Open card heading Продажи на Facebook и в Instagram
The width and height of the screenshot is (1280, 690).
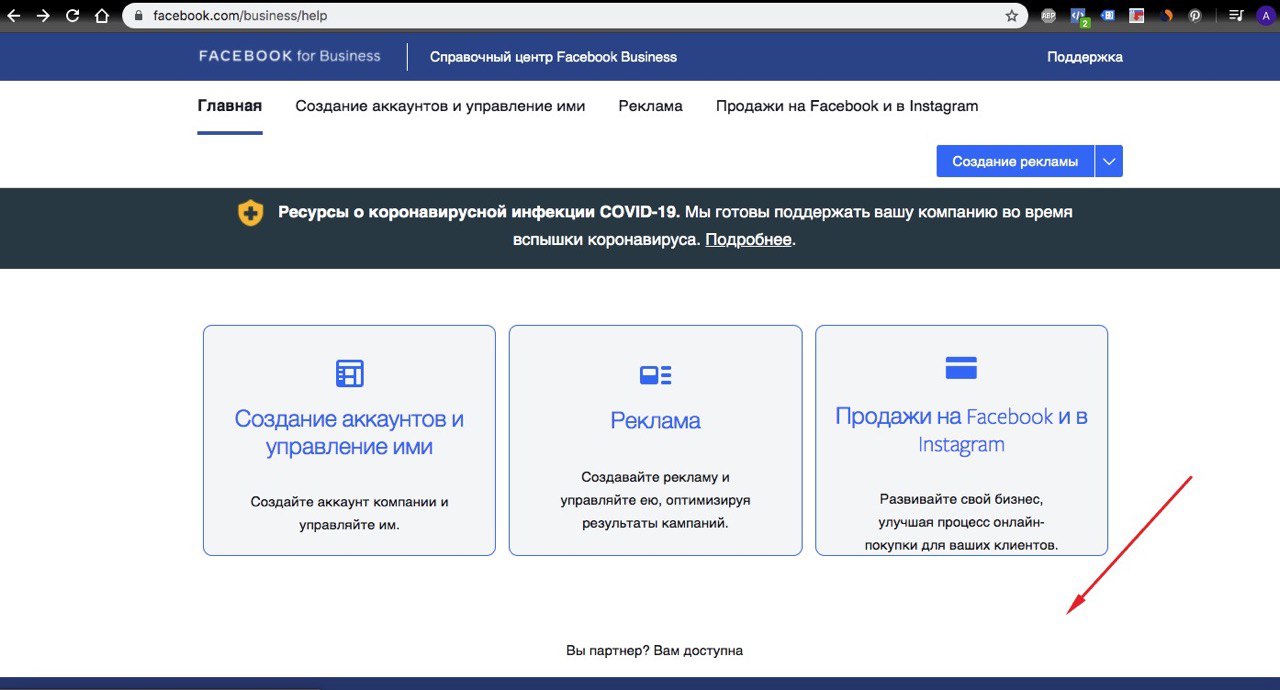tap(961, 430)
